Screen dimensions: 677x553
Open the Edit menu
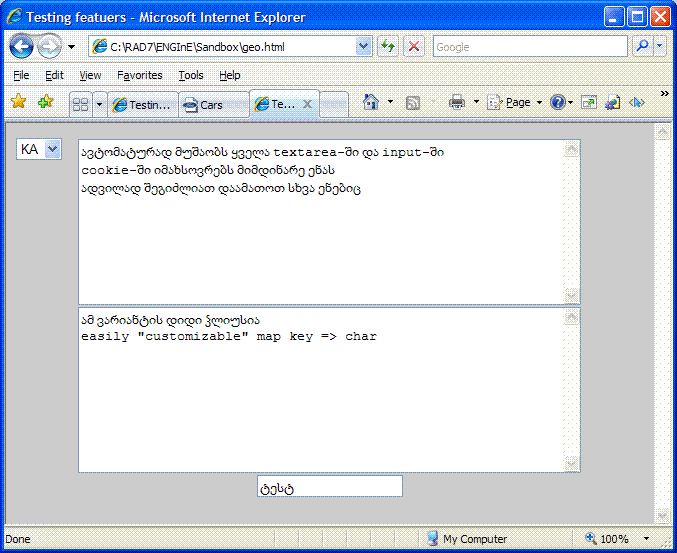click(x=54, y=75)
